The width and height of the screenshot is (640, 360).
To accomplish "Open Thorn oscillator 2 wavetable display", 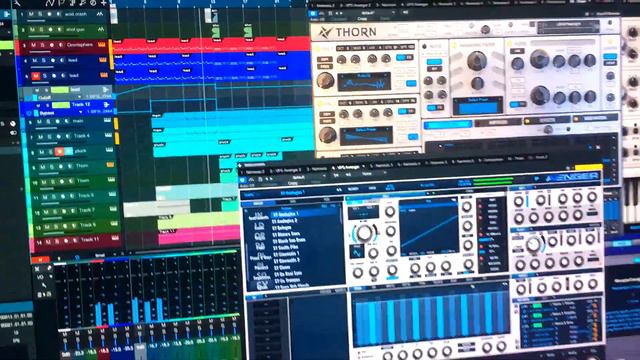I will tap(366, 136).
